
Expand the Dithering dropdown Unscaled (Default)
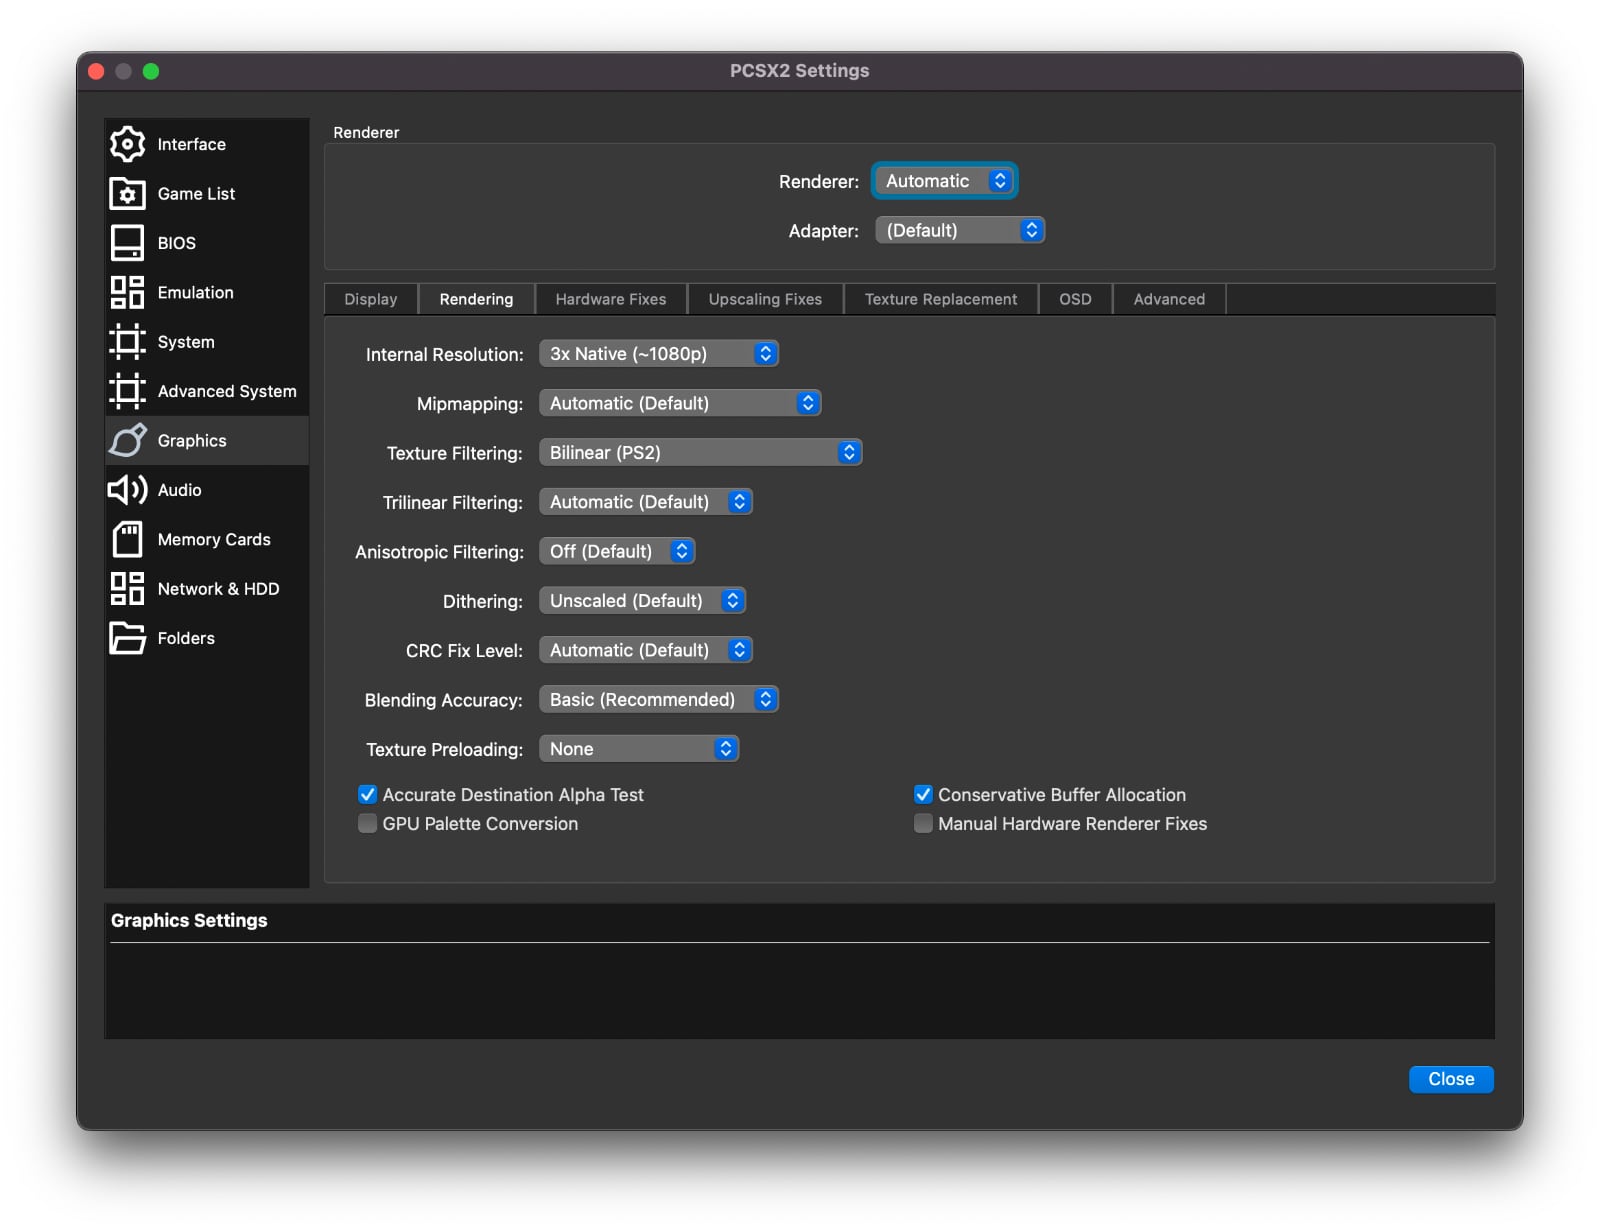click(642, 601)
